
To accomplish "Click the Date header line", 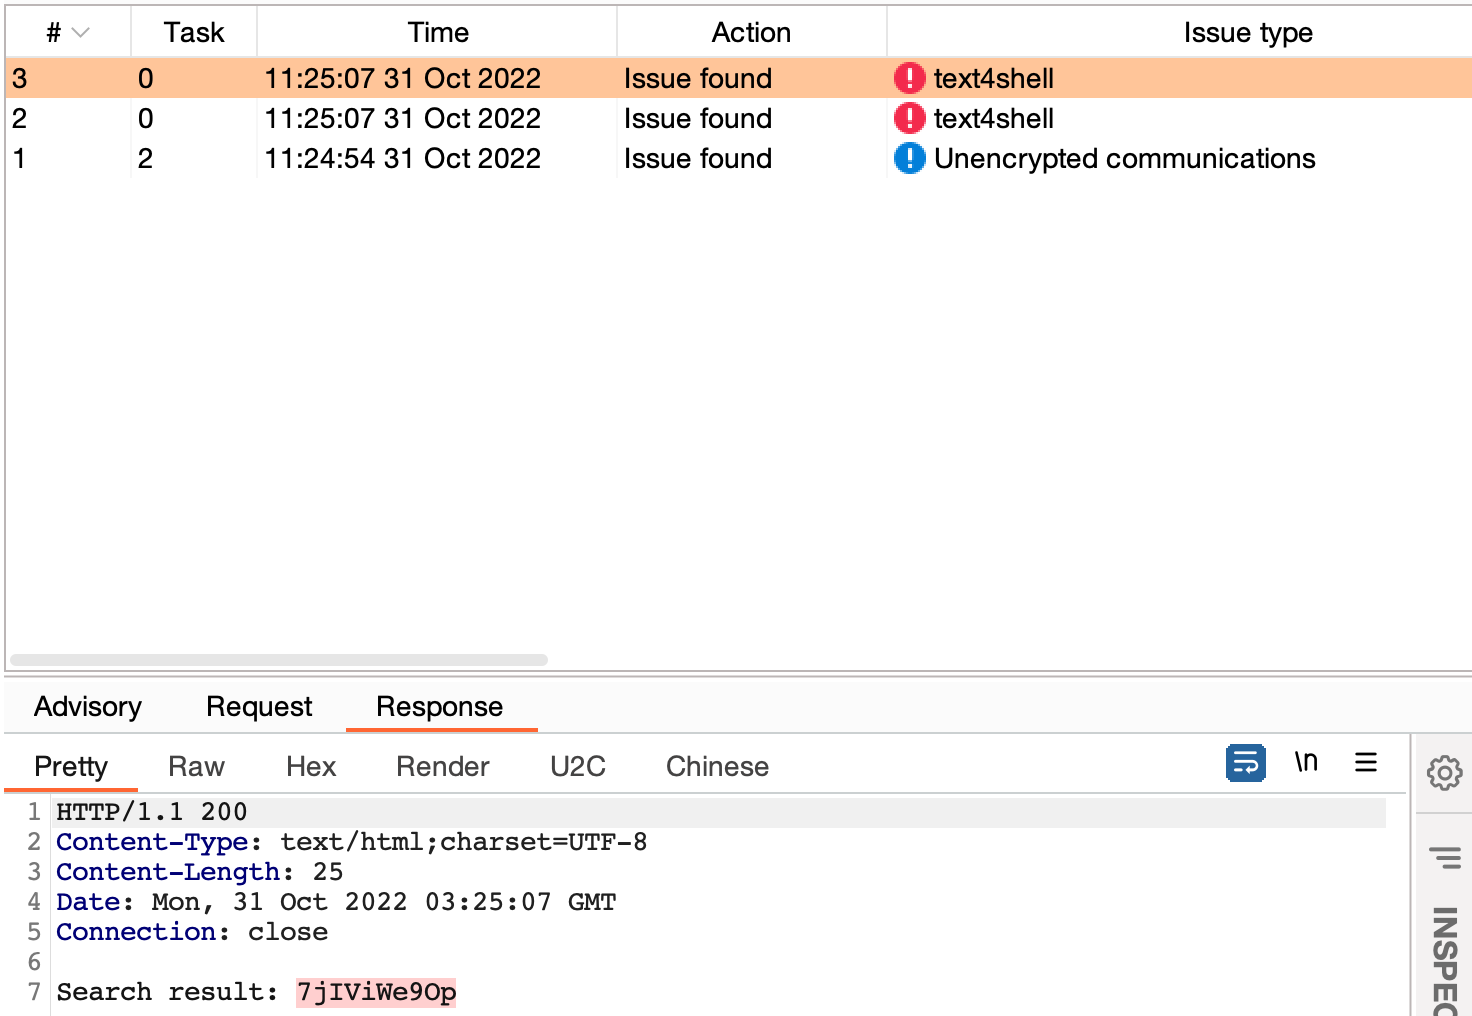I will click(x=336, y=902).
